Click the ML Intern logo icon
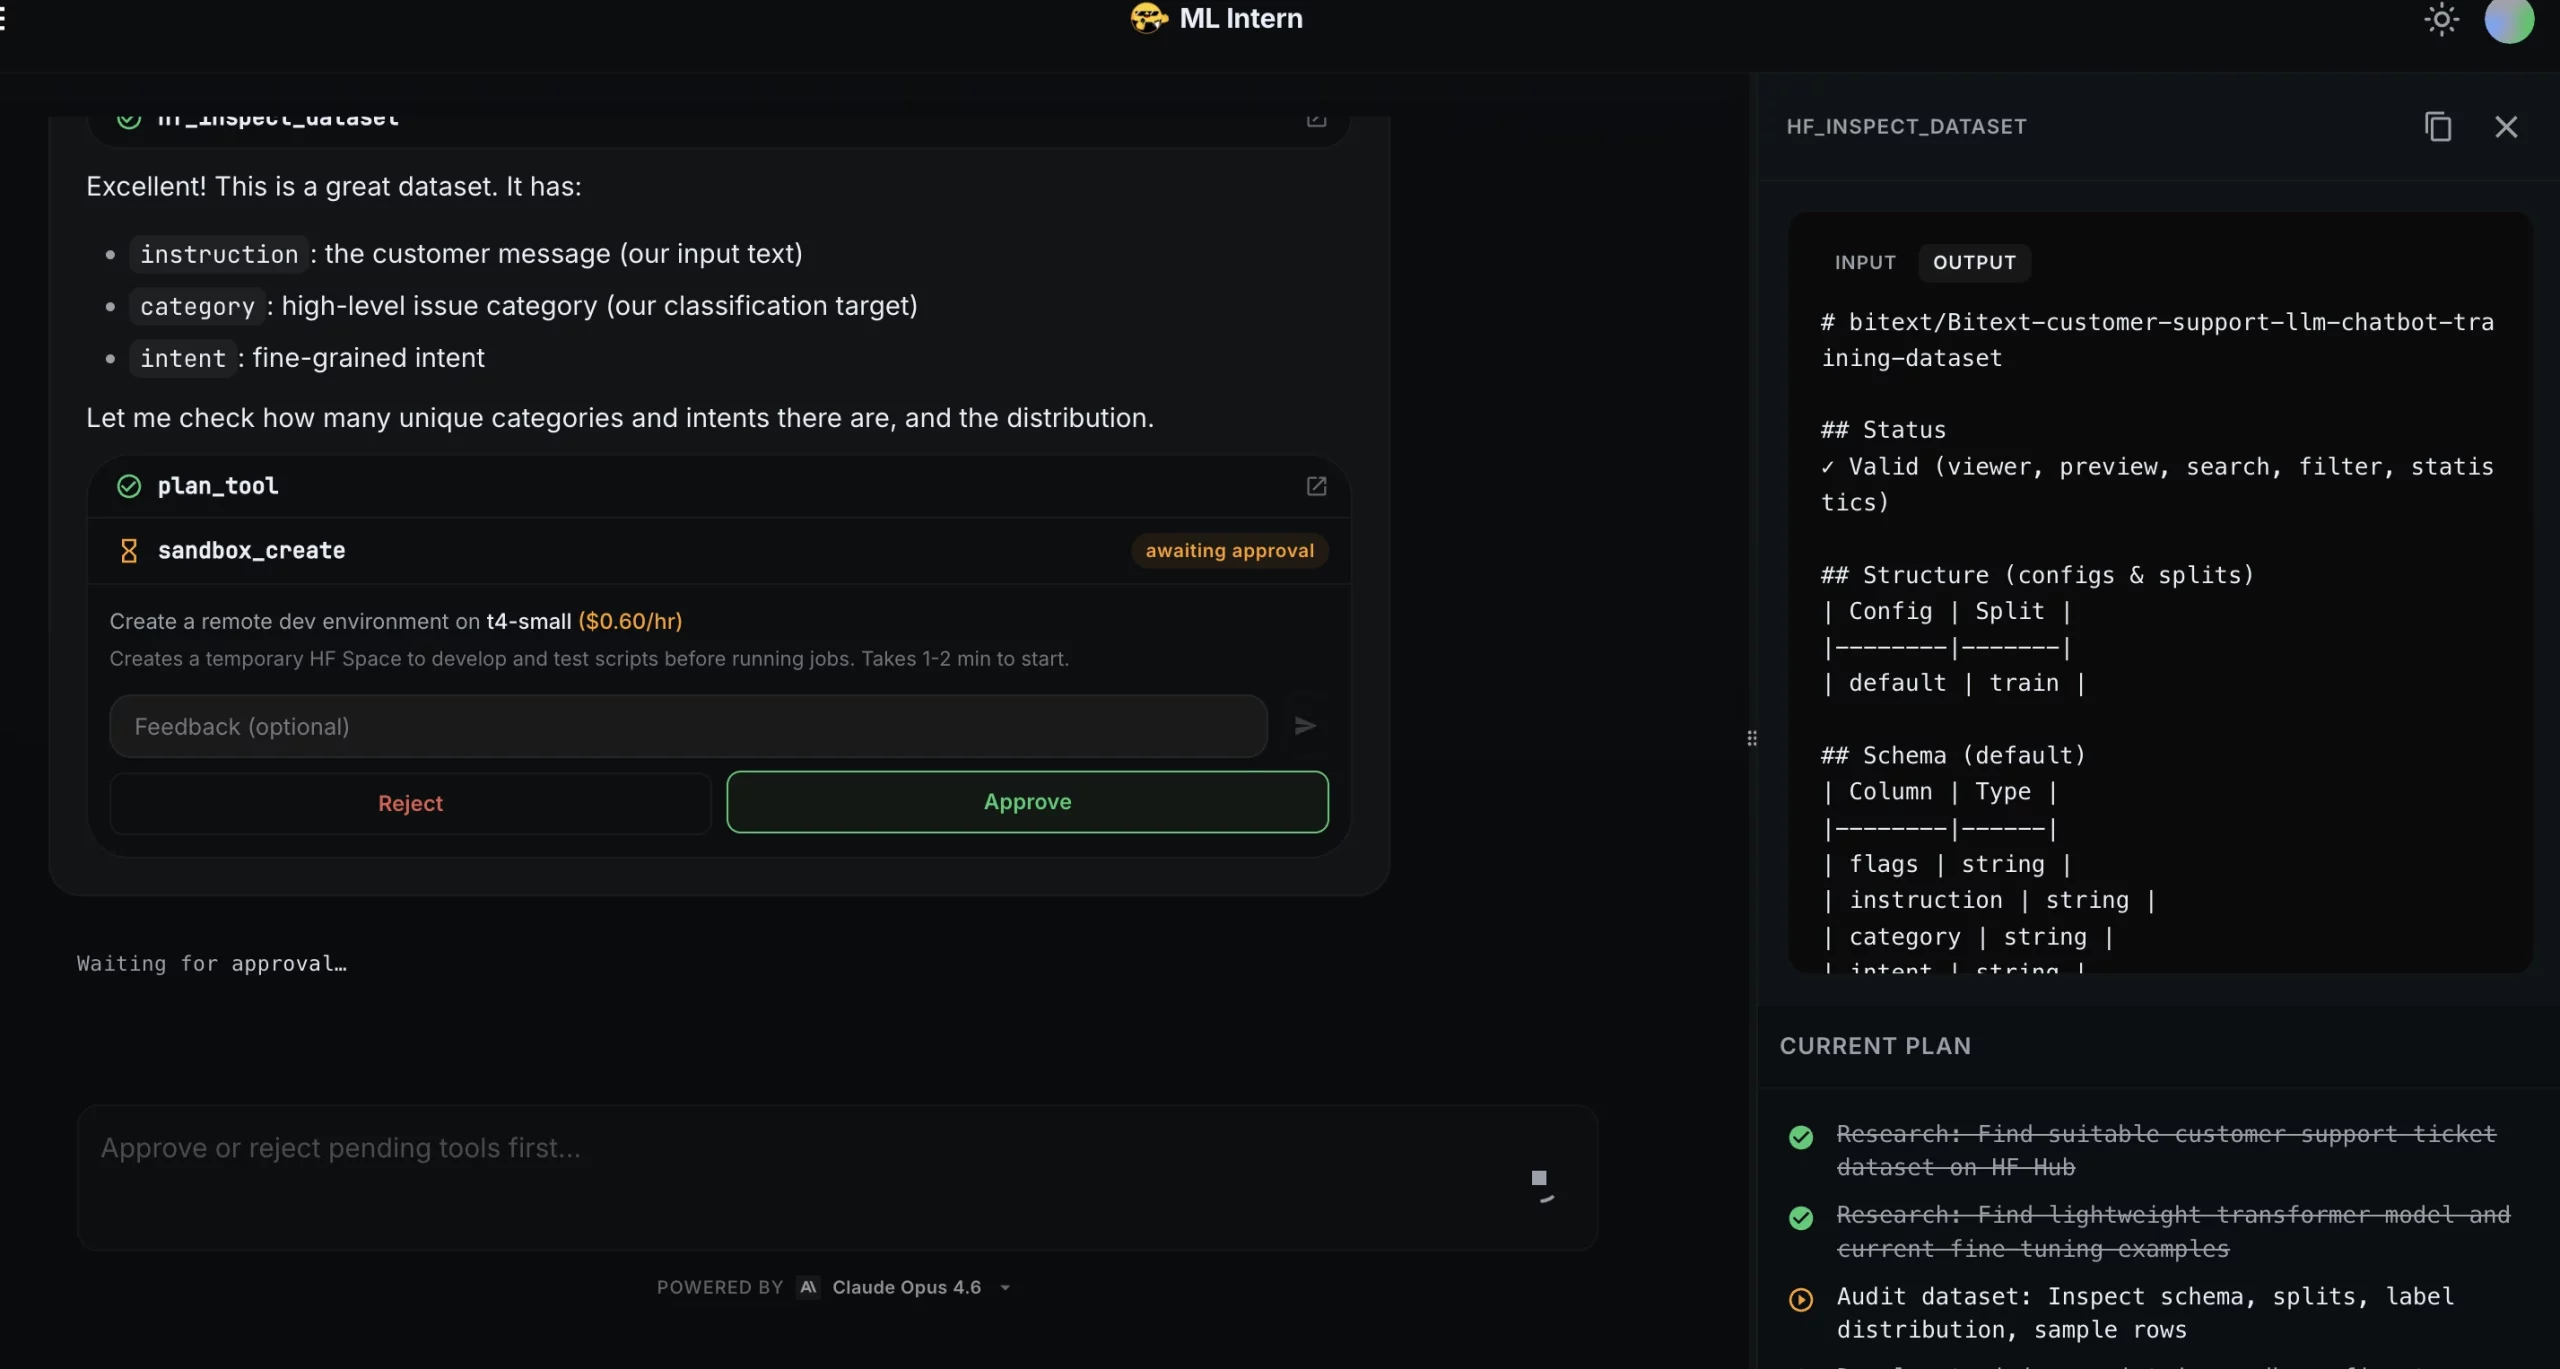This screenshot has width=2560, height=1369. pos(1149,18)
